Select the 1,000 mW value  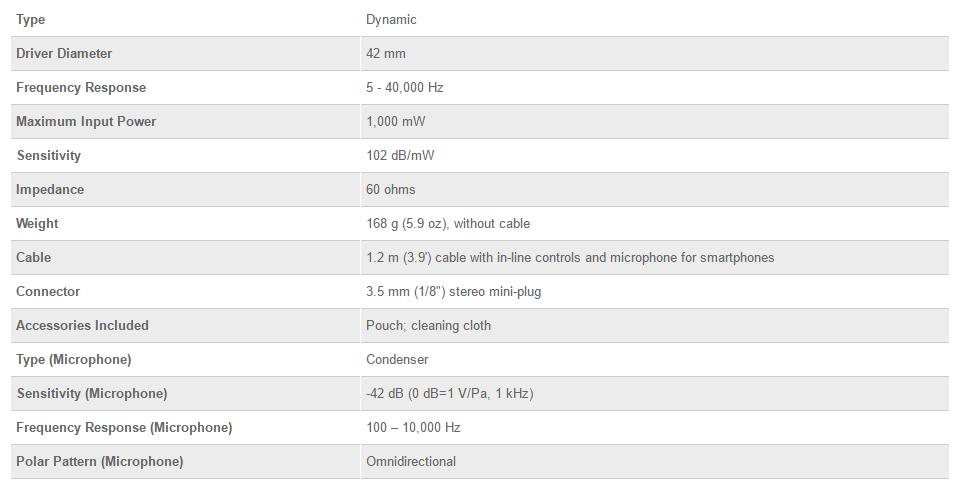395,122
